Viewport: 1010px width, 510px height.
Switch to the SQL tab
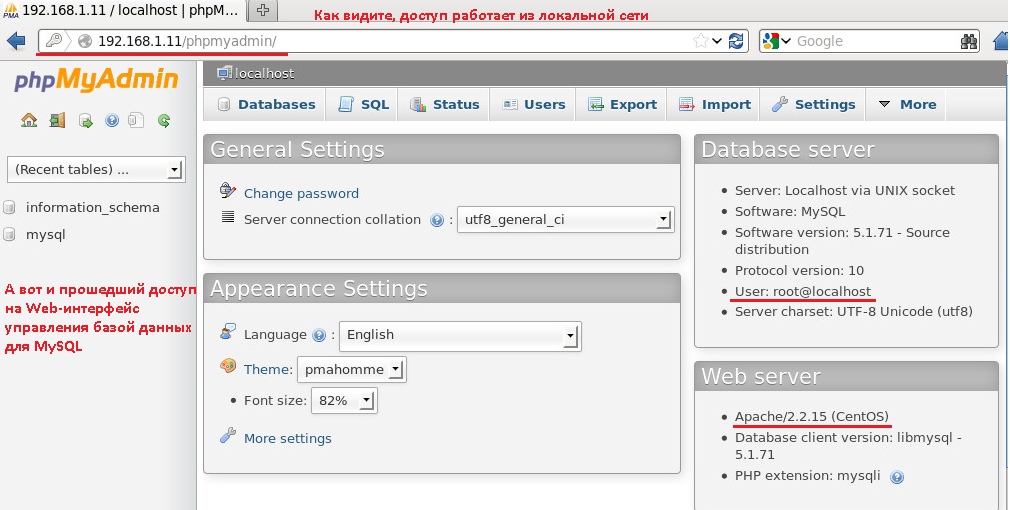(362, 104)
